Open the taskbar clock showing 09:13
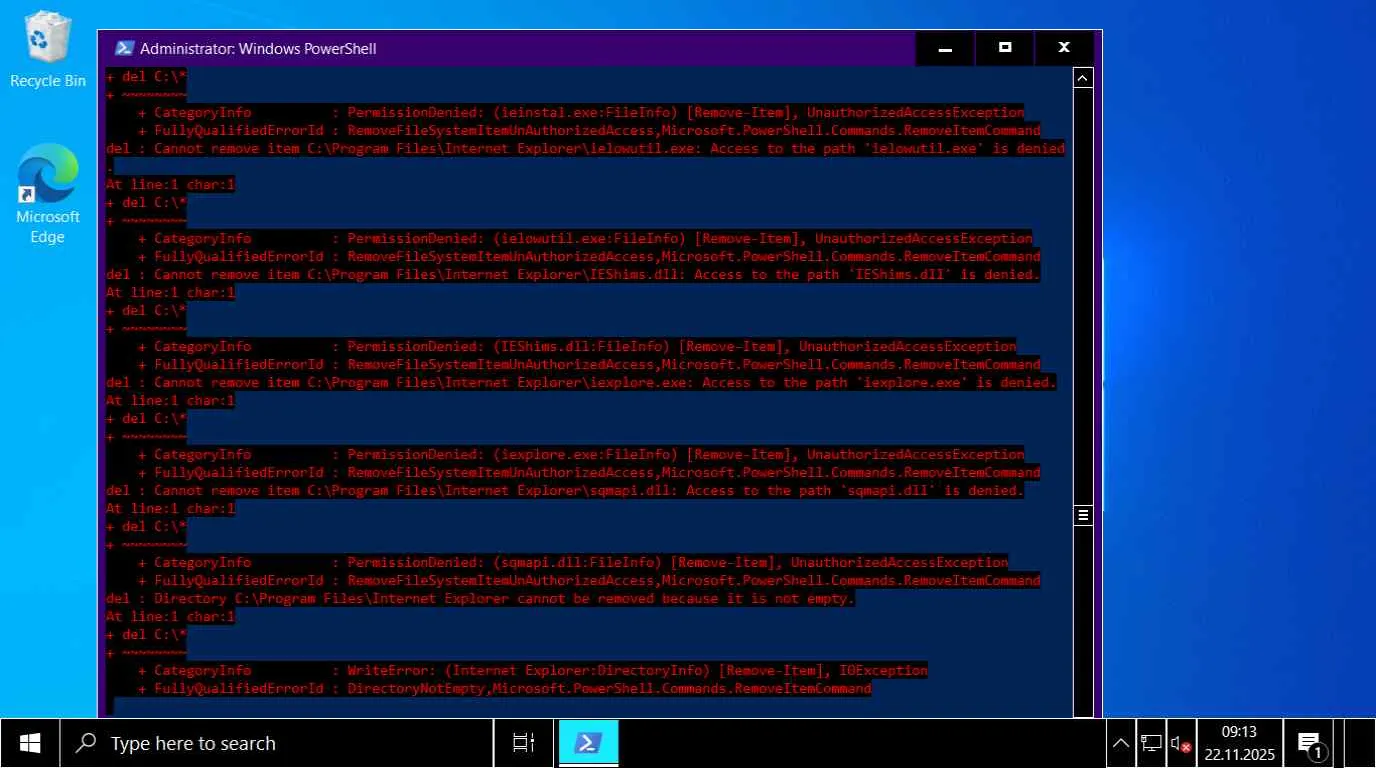 point(1239,743)
